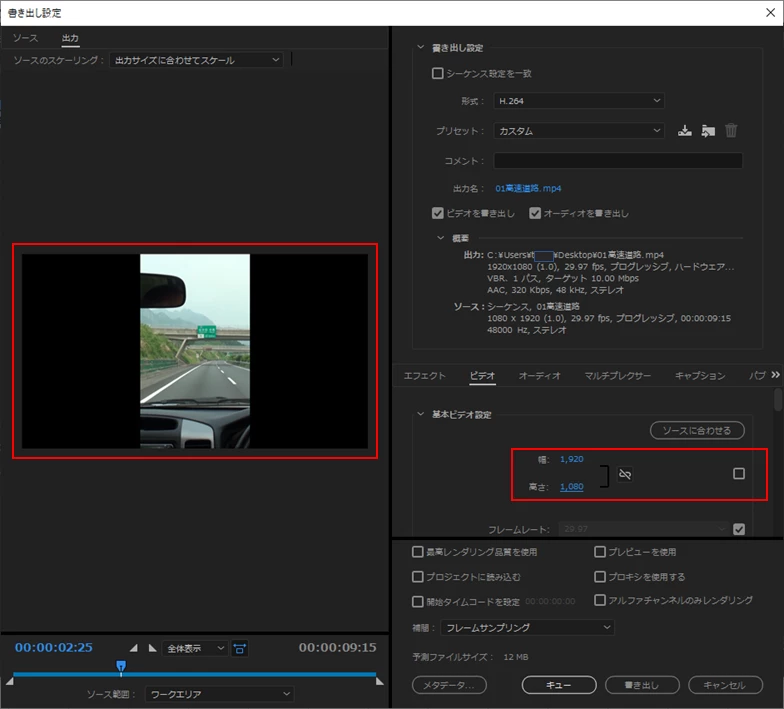Screen dimensions: 784x709
Task: Enable アルファチャンネルのみレンダリング checkbox
Action: (x=600, y=600)
